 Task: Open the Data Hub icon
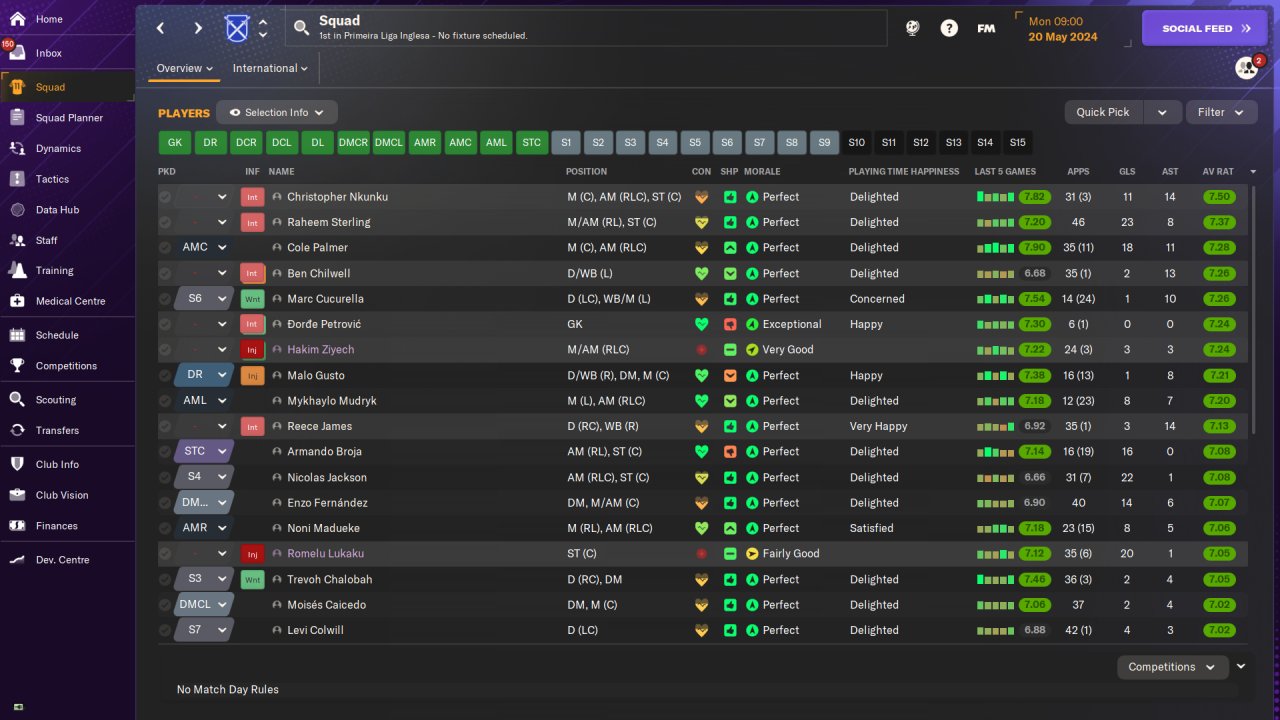pyautogui.click(x=17, y=210)
